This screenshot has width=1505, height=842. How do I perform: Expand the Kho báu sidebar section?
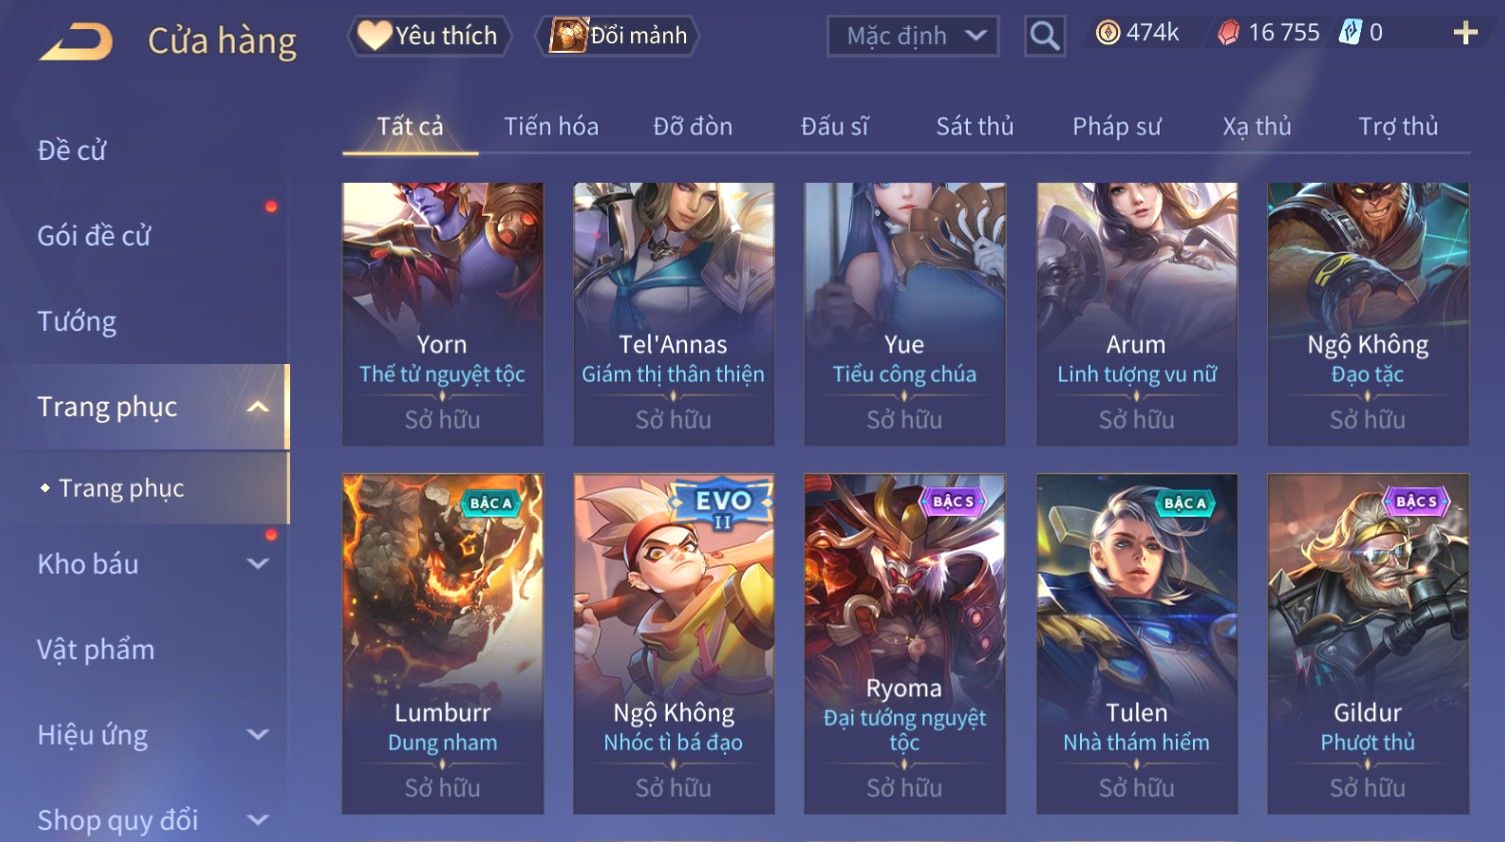(258, 564)
